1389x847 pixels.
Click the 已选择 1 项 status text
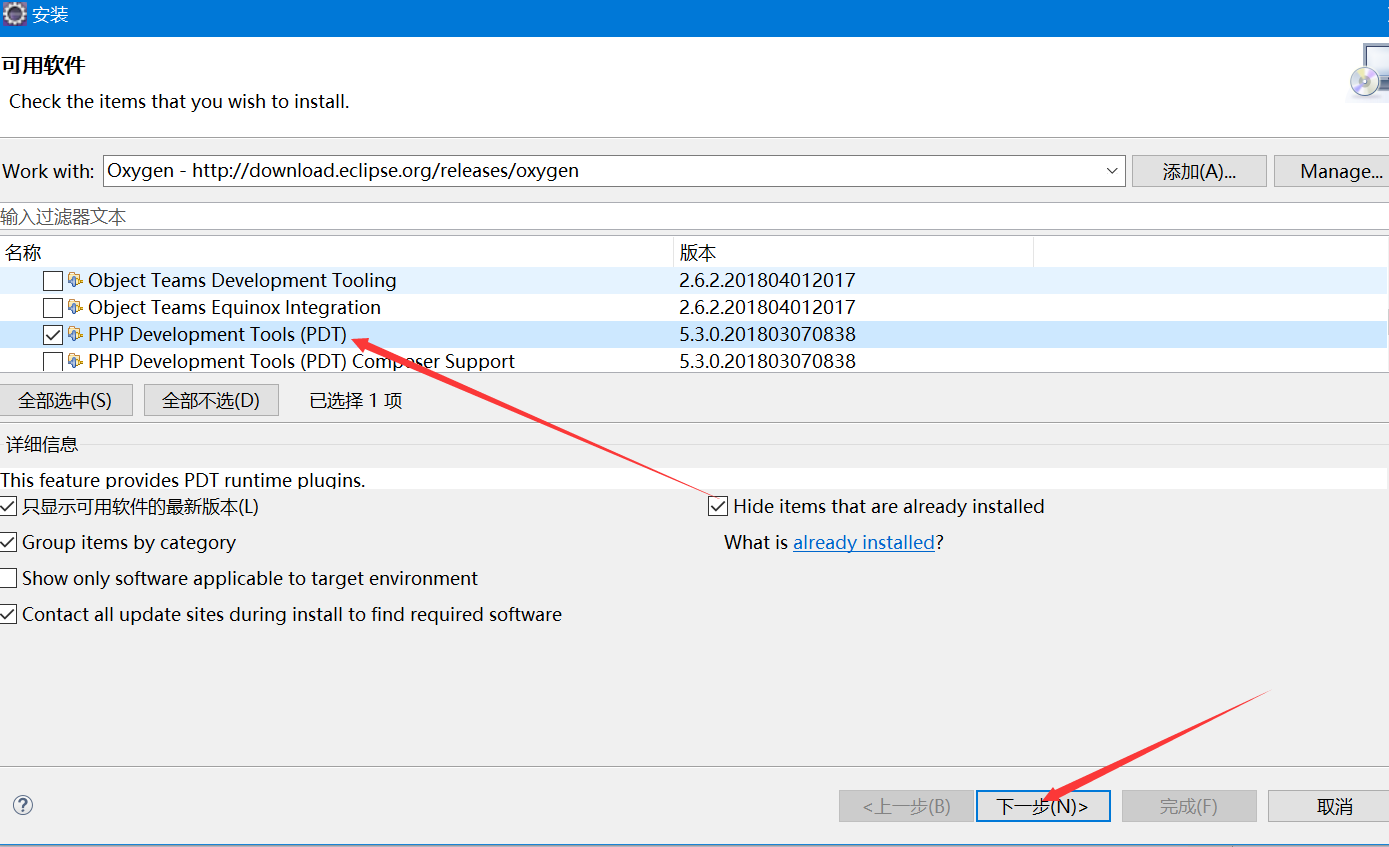pos(355,400)
